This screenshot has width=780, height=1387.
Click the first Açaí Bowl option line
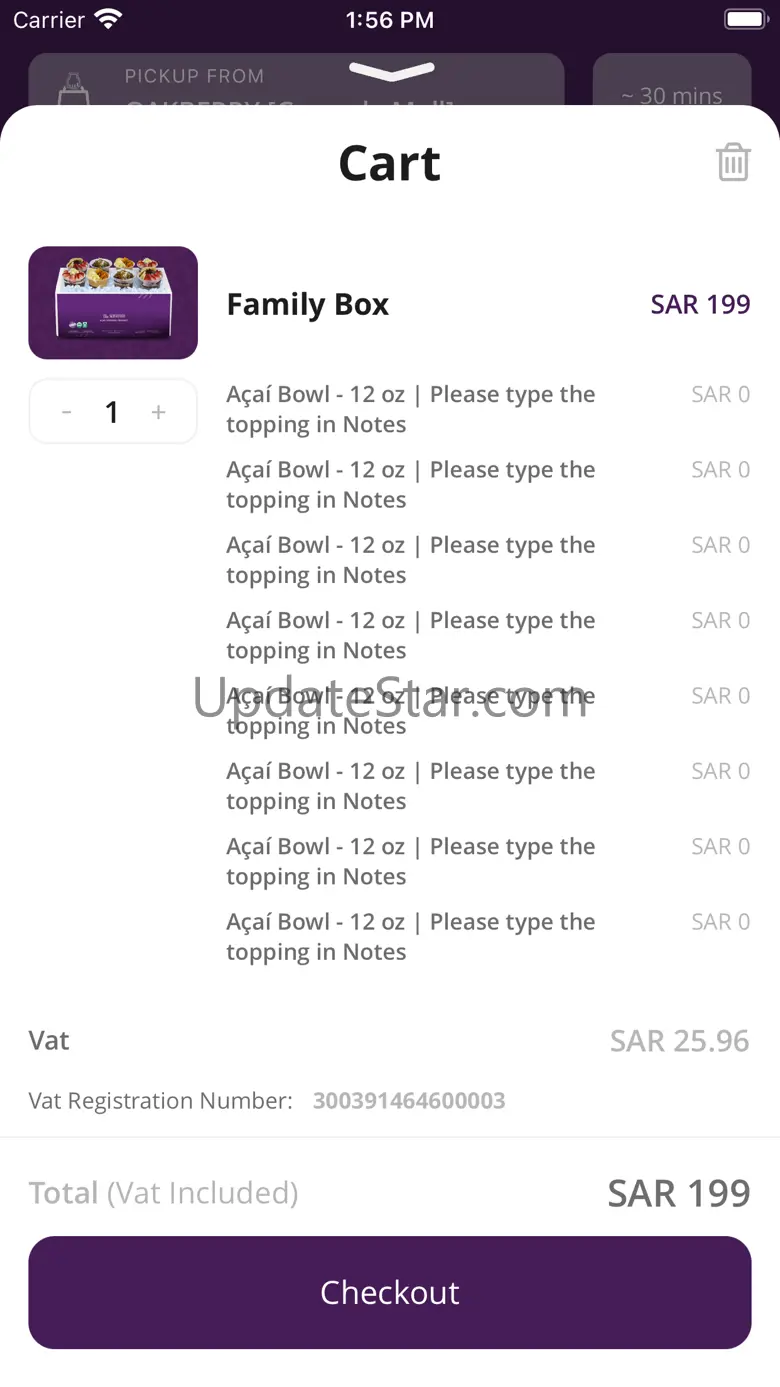pos(410,409)
